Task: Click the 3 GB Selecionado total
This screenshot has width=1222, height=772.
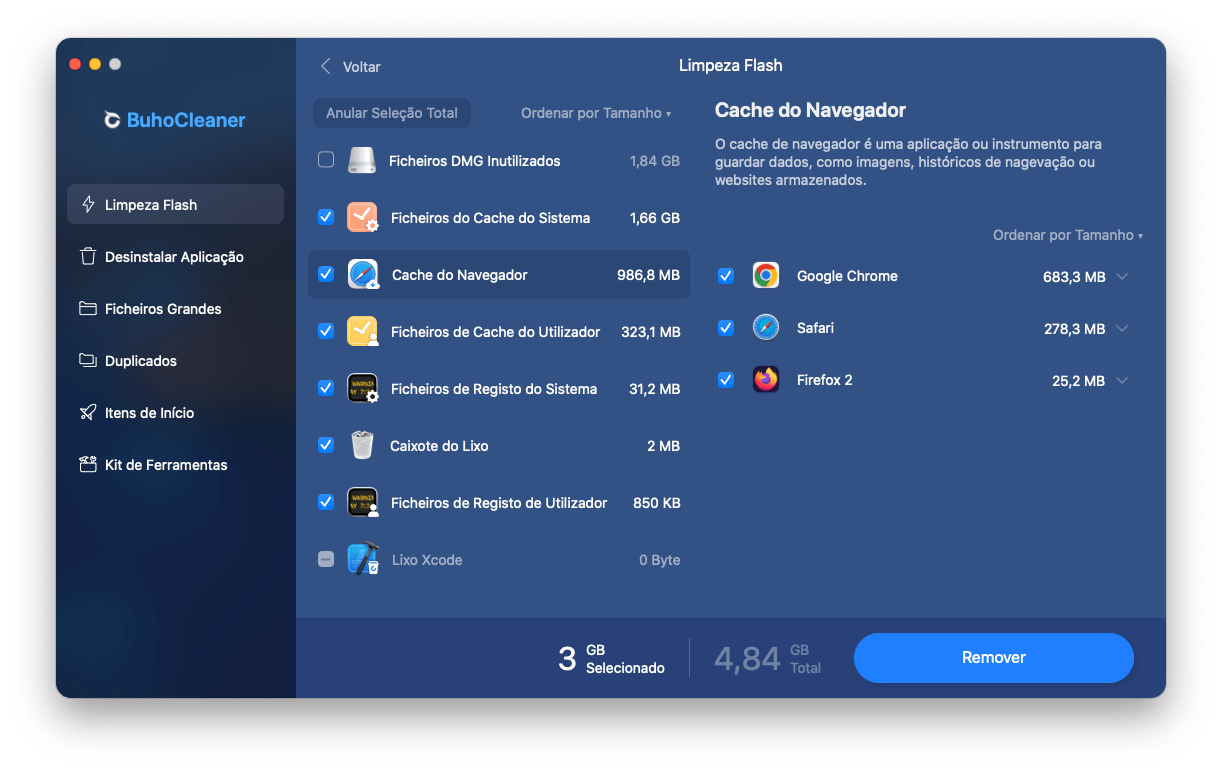Action: [611, 658]
